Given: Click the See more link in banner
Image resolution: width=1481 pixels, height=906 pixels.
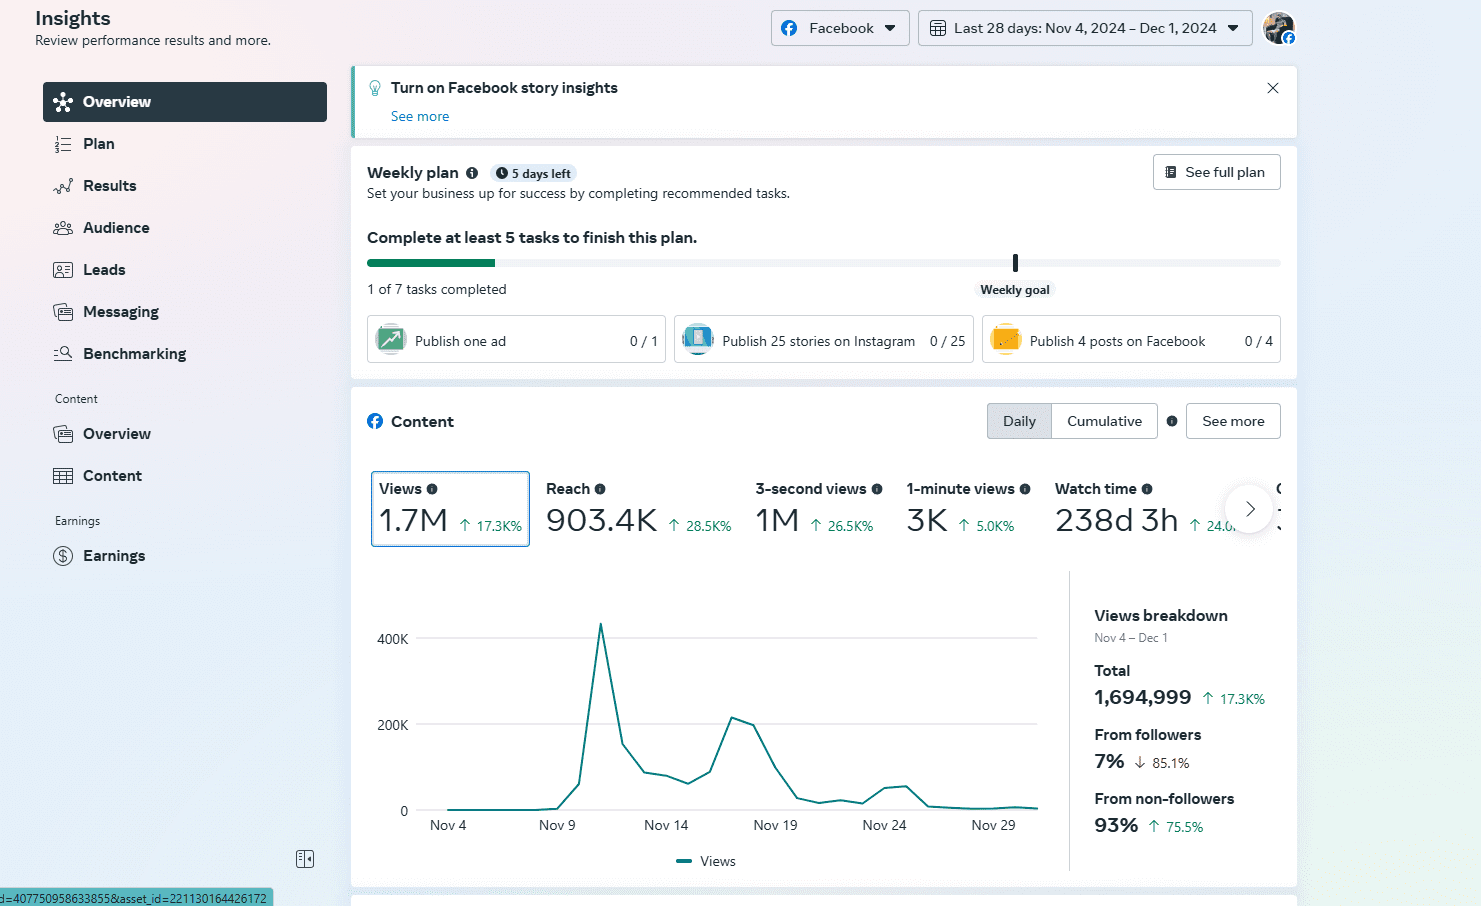Looking at the screenshot, I should point(420,117).
